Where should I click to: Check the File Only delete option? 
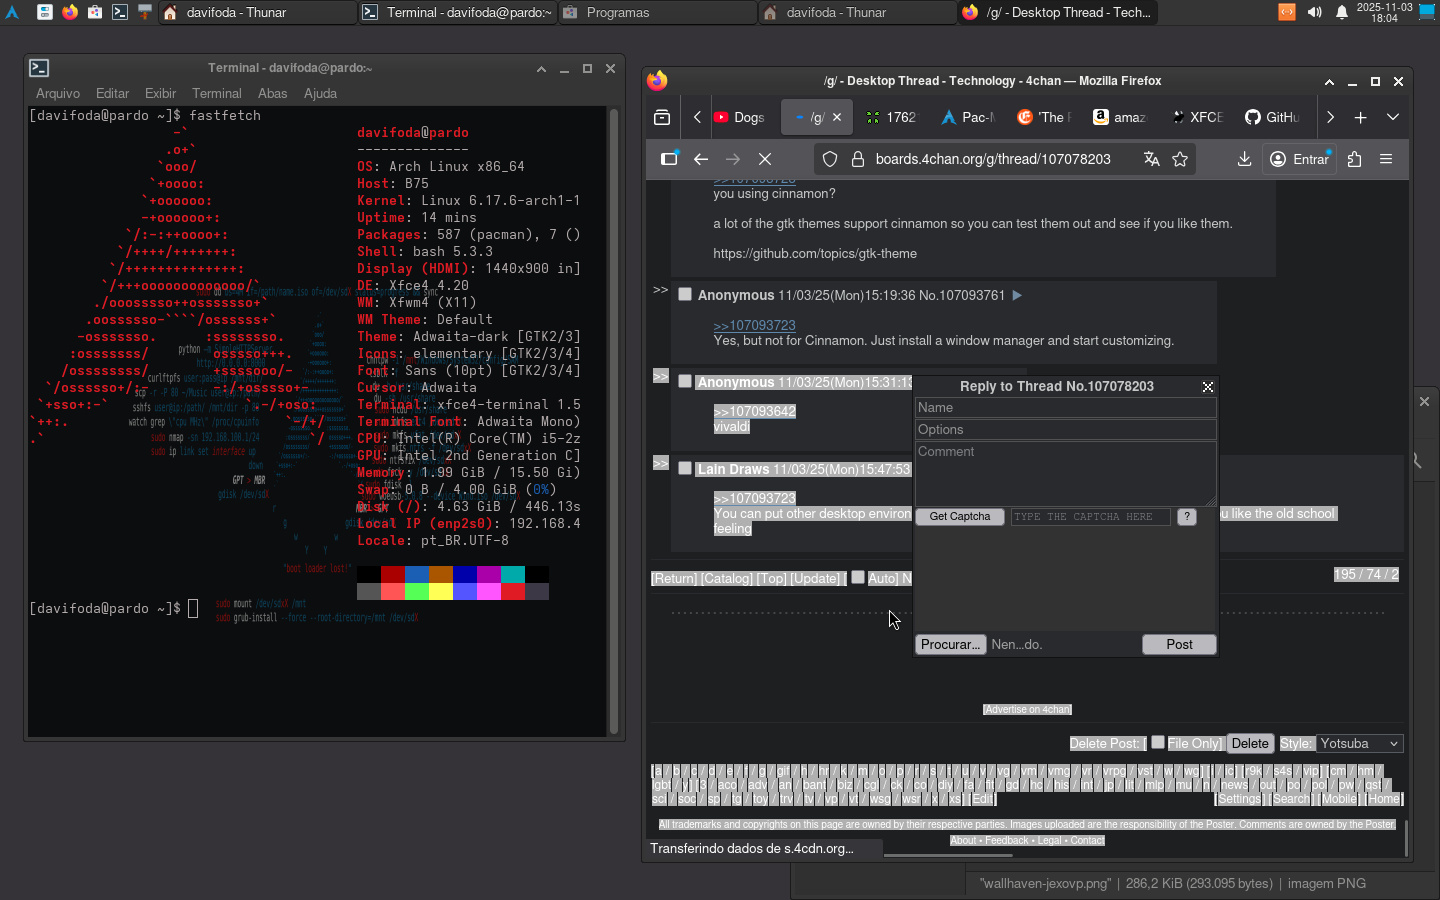tap(1158, 742)
